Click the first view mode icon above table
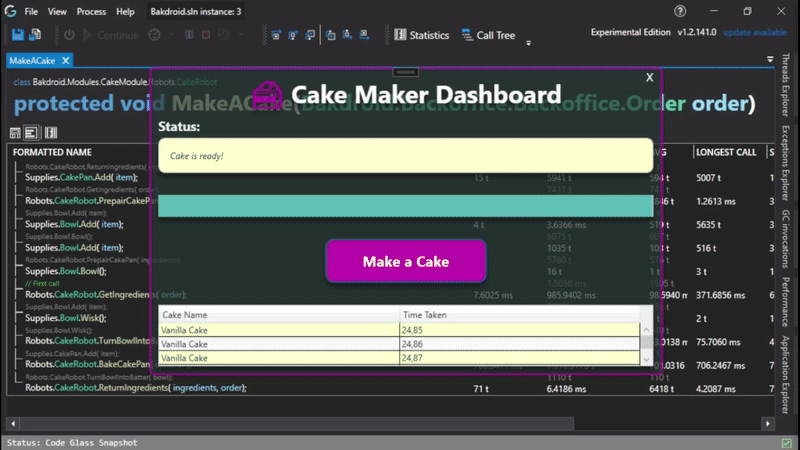This screenshot has width=800, height=450. point(15,132)
